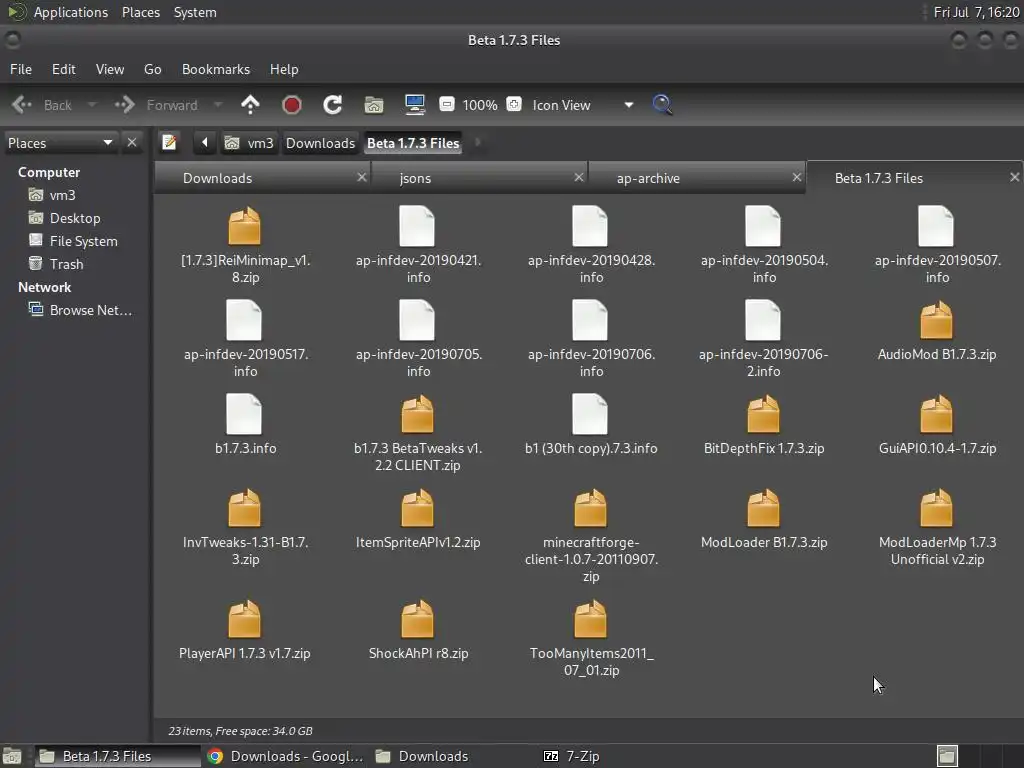Select the b1 (30th copy).7.3.info file

591,424
